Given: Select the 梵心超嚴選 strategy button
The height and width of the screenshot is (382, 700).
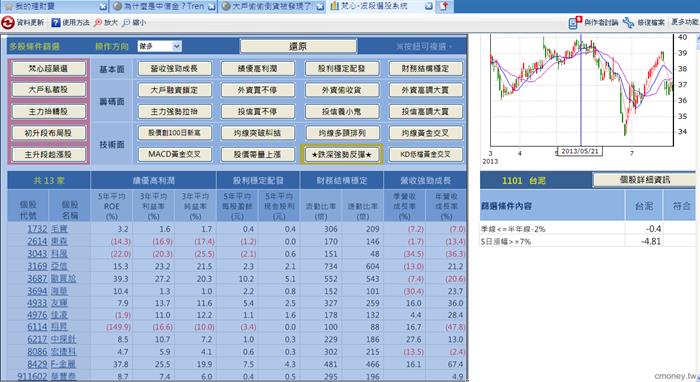Looking at the screenshot, I should click(48, 68).
